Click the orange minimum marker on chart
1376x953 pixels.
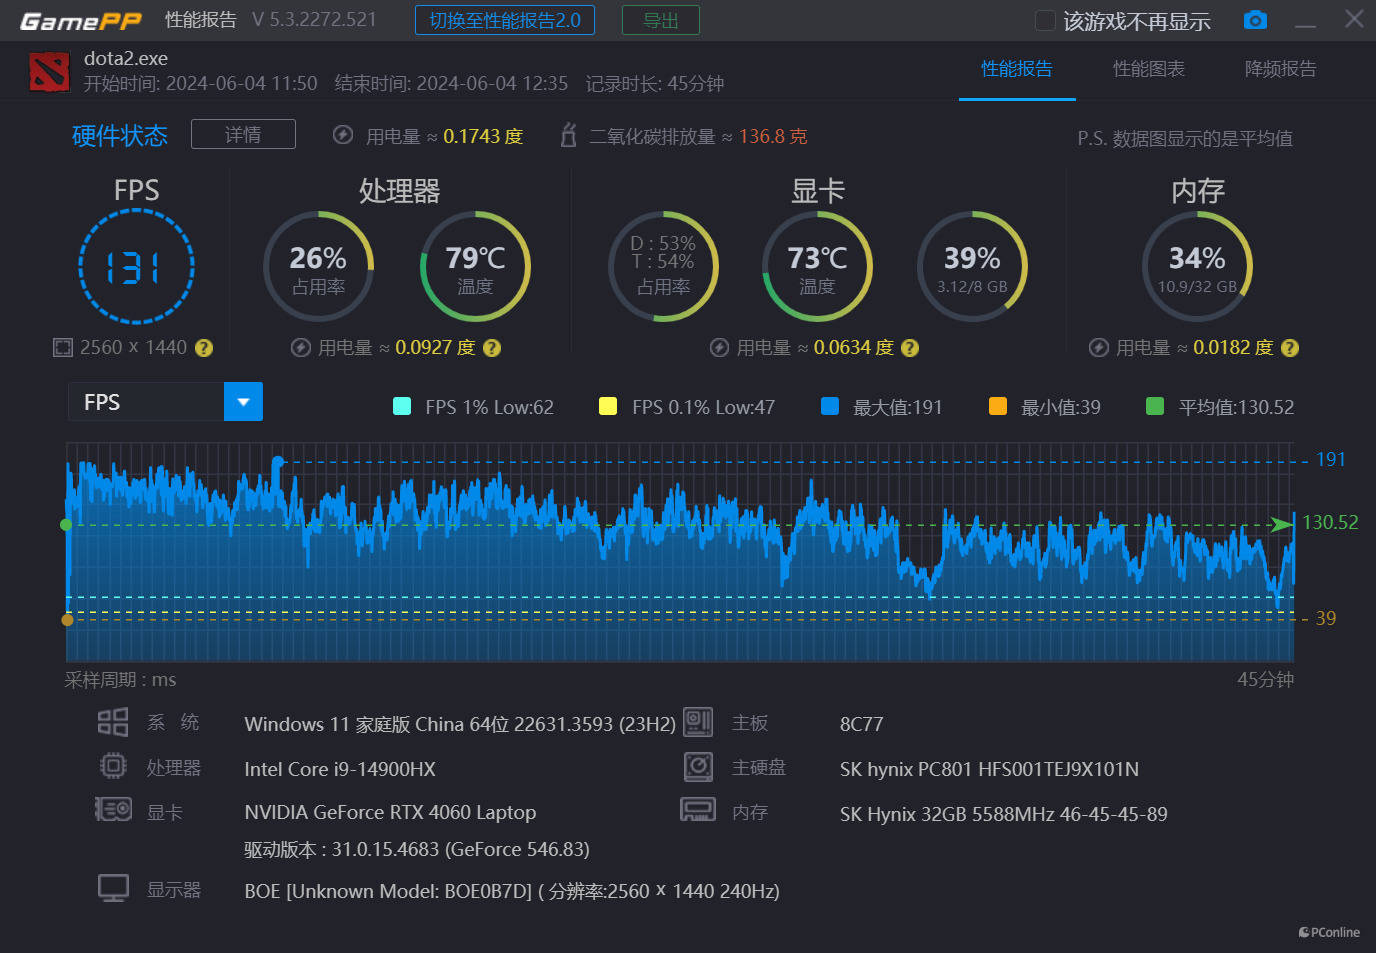point(67,620)
